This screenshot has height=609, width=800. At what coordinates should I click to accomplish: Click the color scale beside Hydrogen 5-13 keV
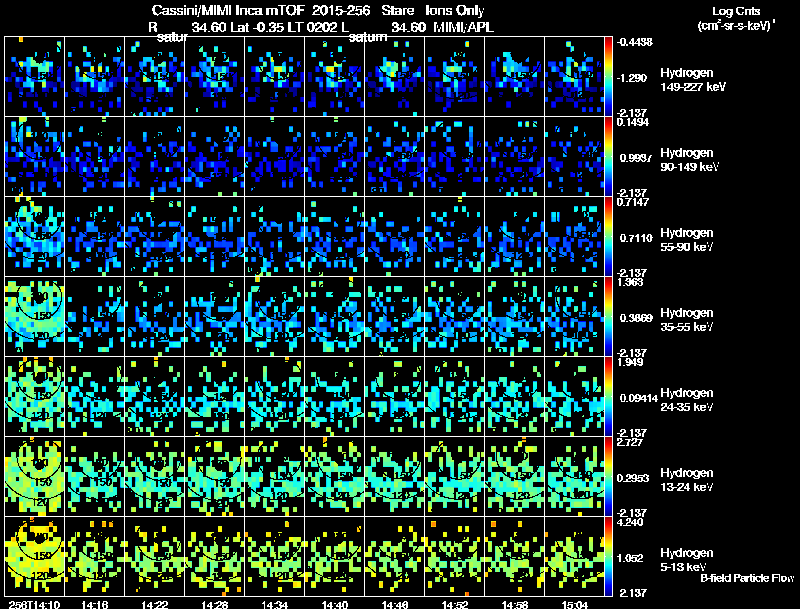(x=610, y=556)
